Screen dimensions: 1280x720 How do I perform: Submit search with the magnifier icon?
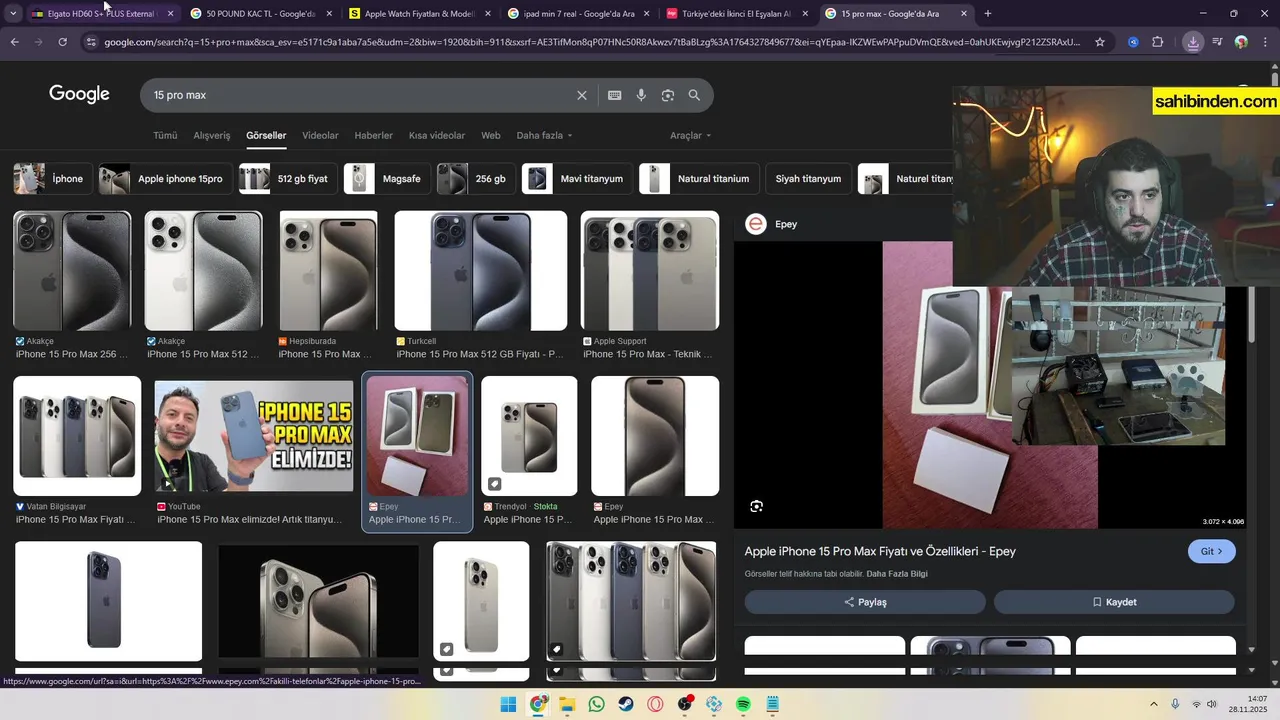694,95
